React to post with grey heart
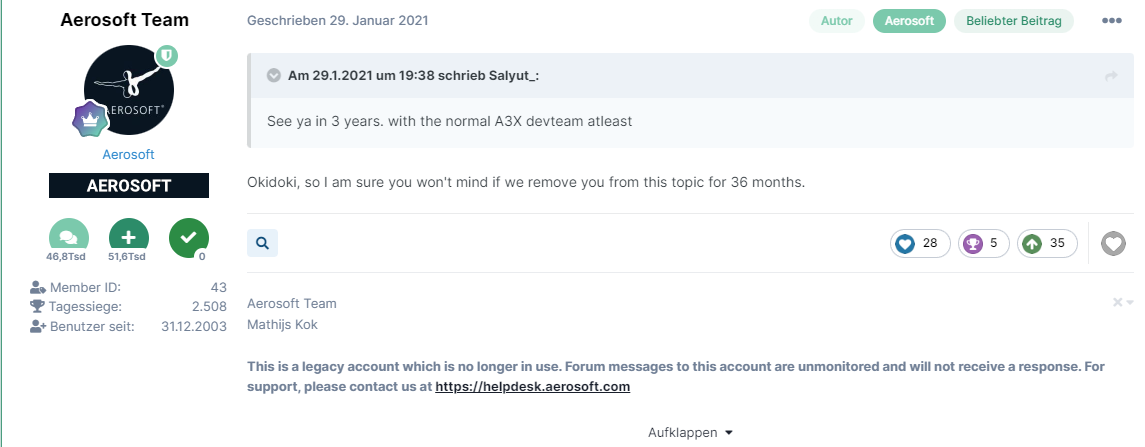 1113,243
